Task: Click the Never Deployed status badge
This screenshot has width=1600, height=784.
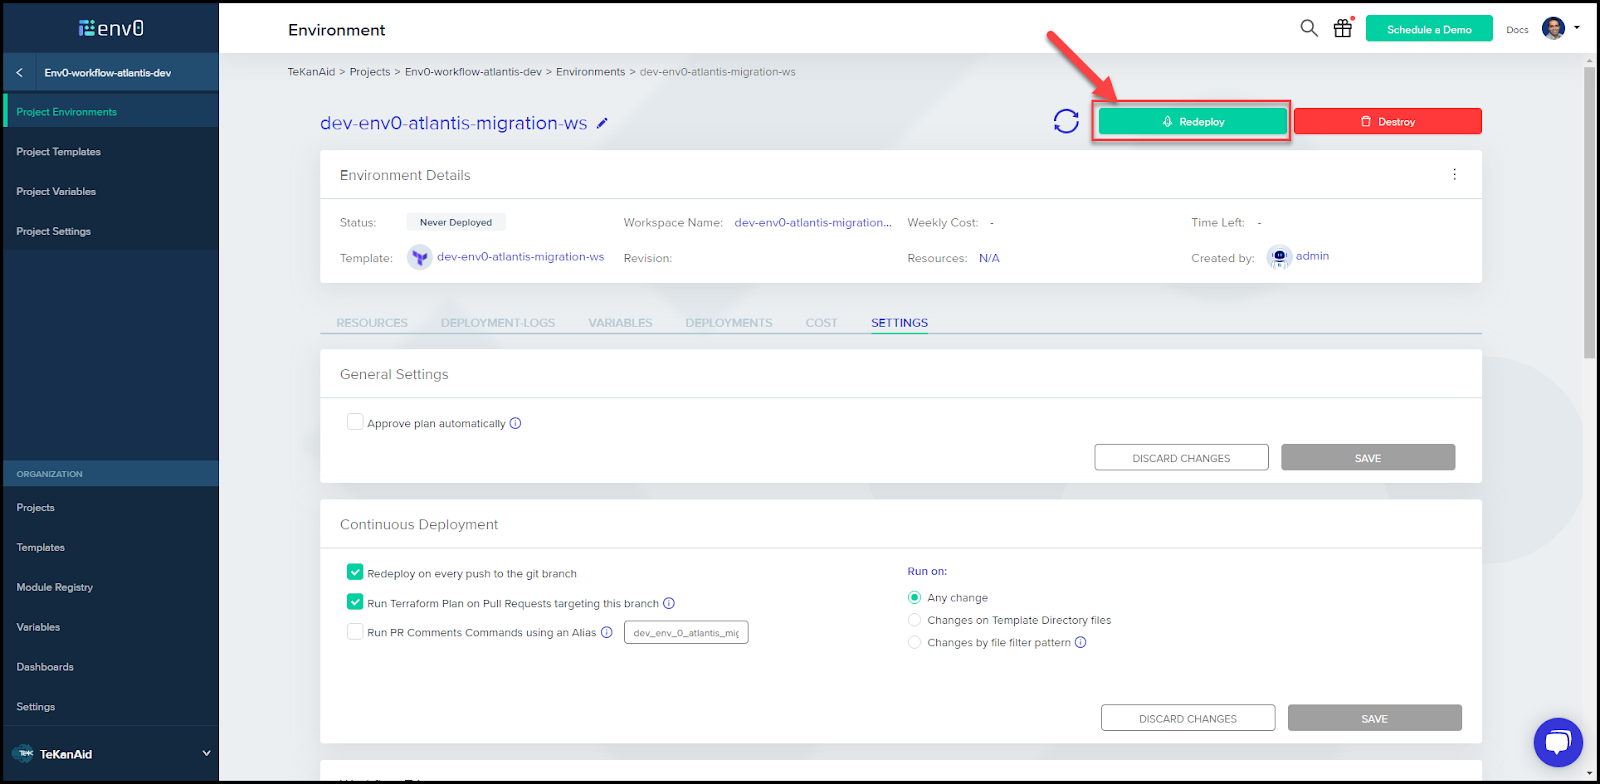Action: tap(456, 222)
